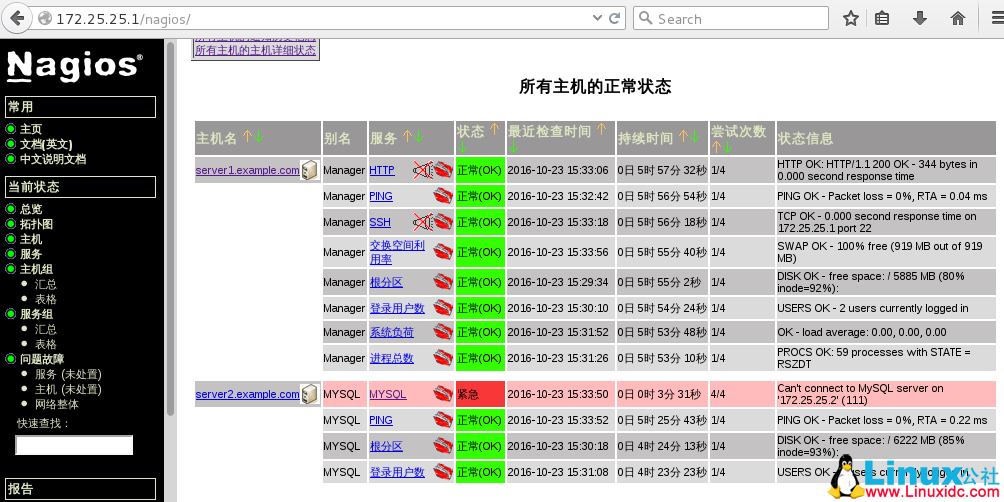Go to the browser home page icon
Screen dimensions: 1004x502
point(957,18)
